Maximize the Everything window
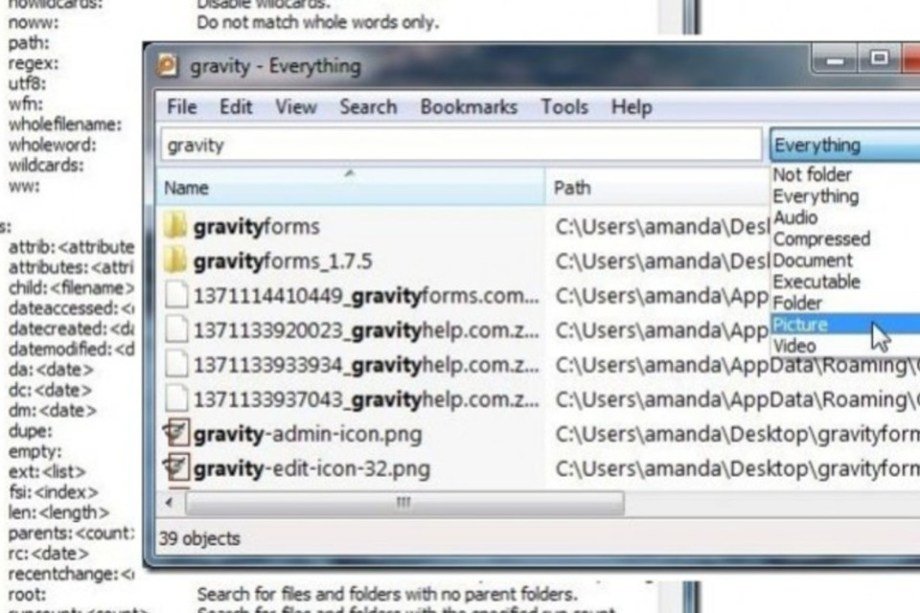This screenshot has height=613, width=920. tap(878, 59)
